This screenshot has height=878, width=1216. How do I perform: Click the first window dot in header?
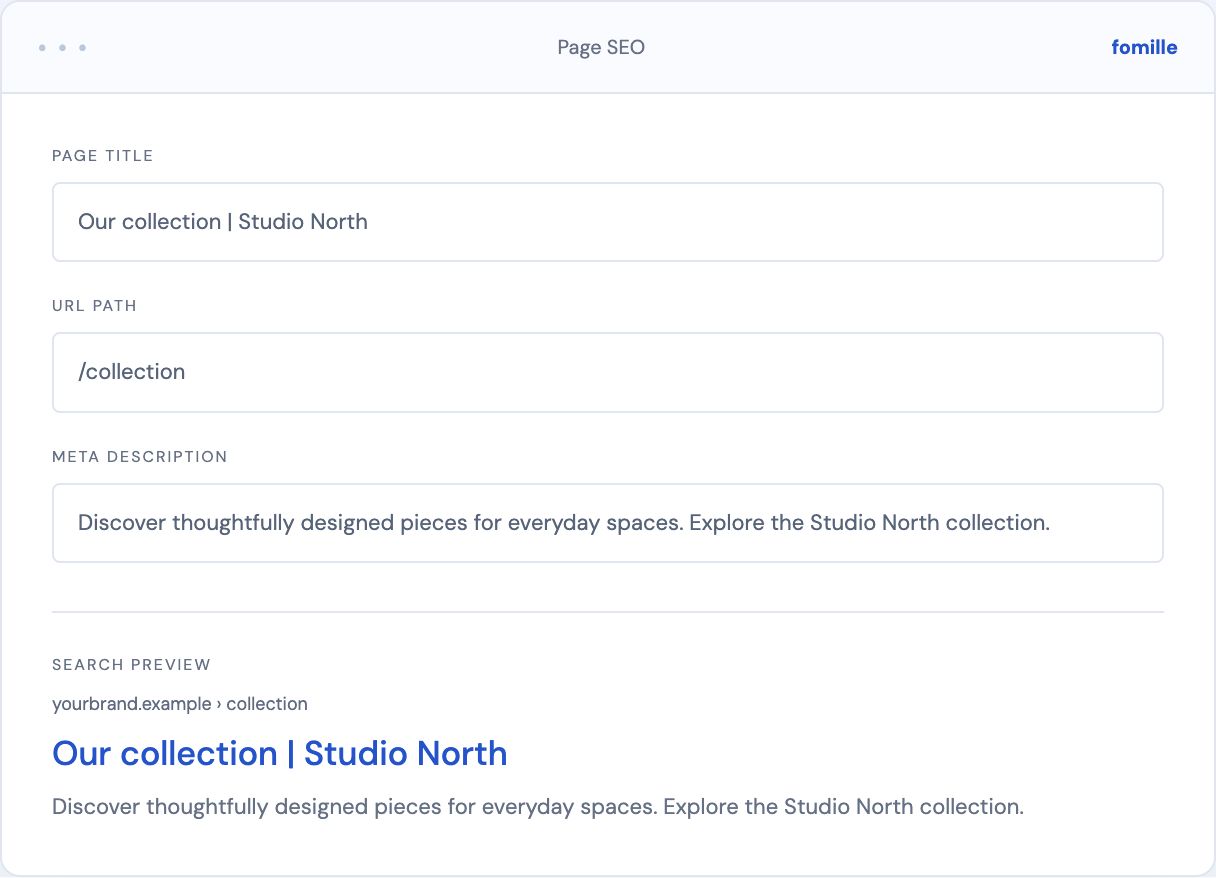42,48
